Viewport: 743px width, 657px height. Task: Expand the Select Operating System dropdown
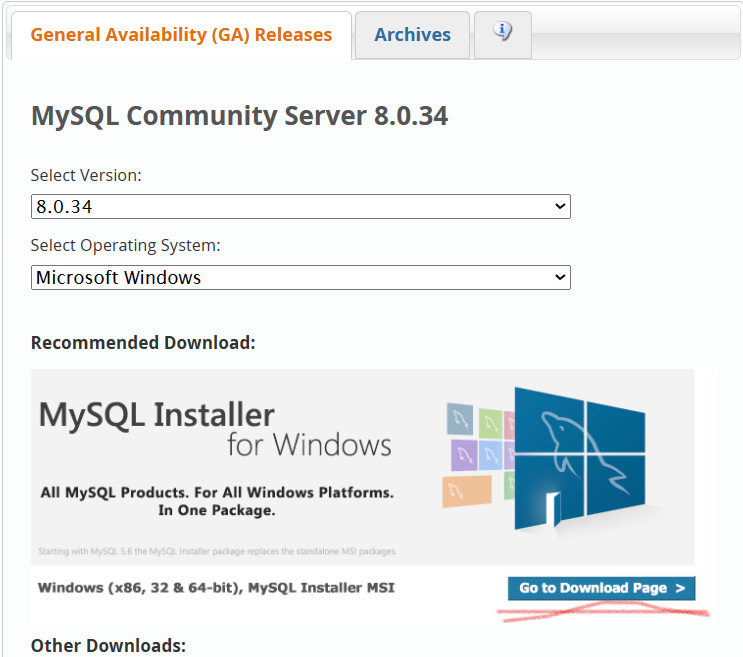pos(301,278)
